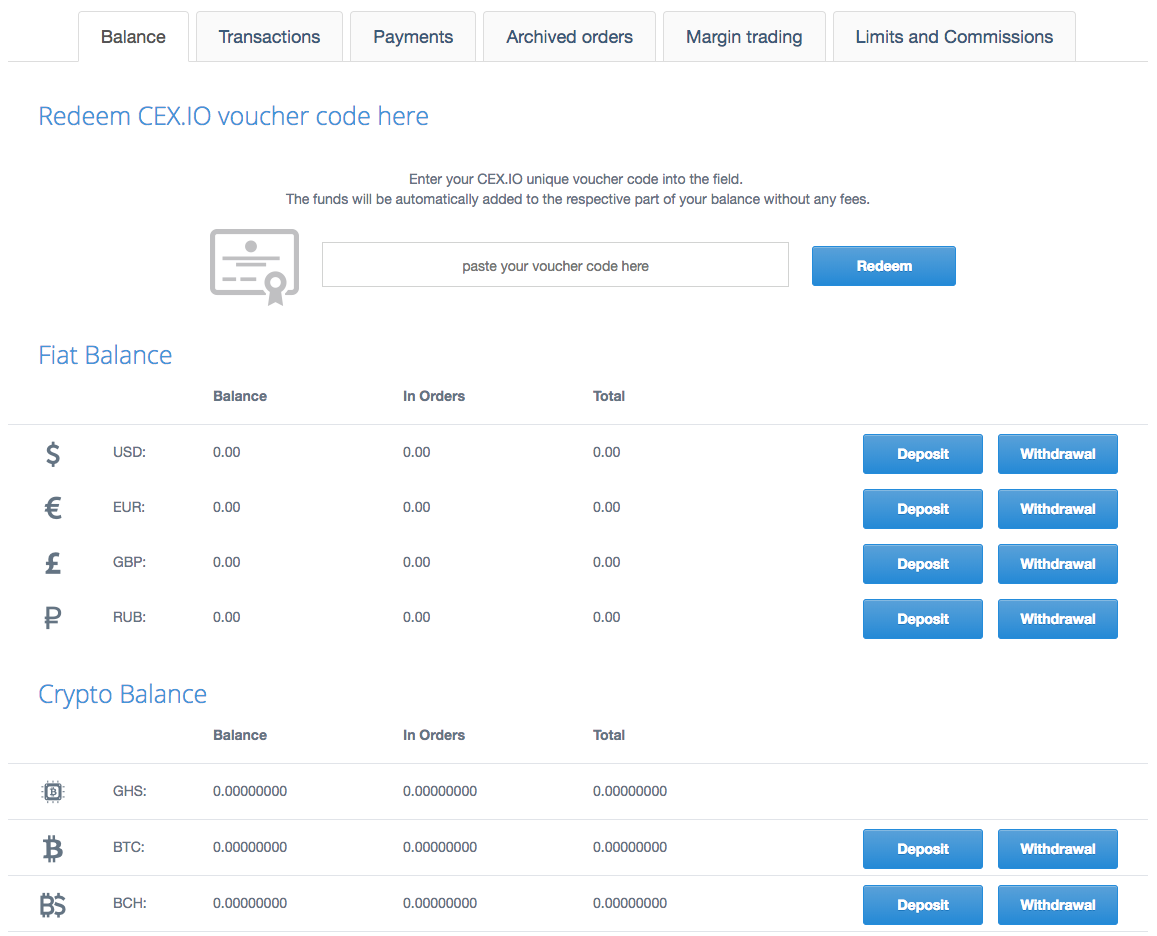Deposit BCH to account
Viewport: 1157px width, 936px height.
click(922, 905)
